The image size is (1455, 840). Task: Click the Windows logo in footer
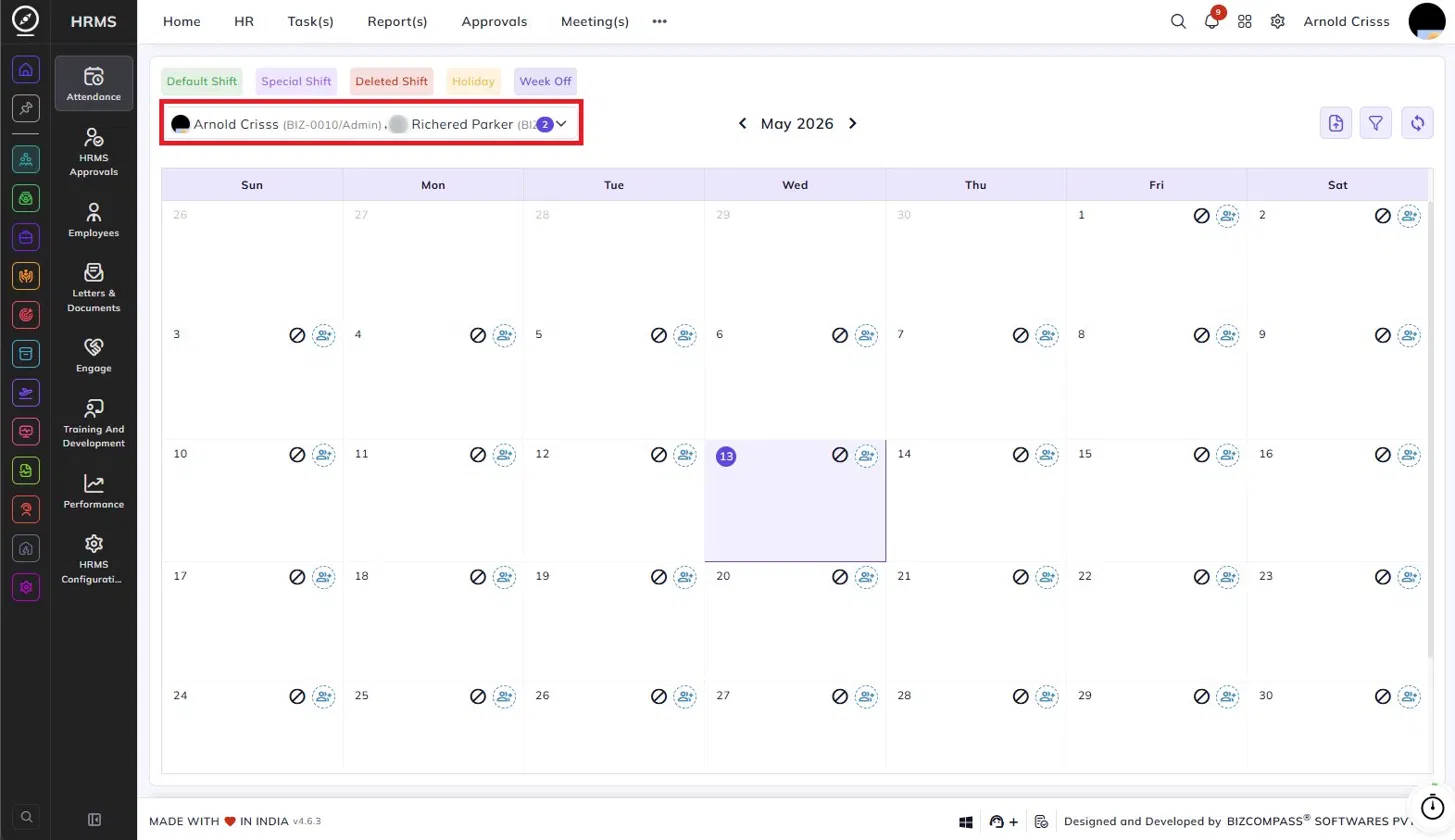(966, 822)
